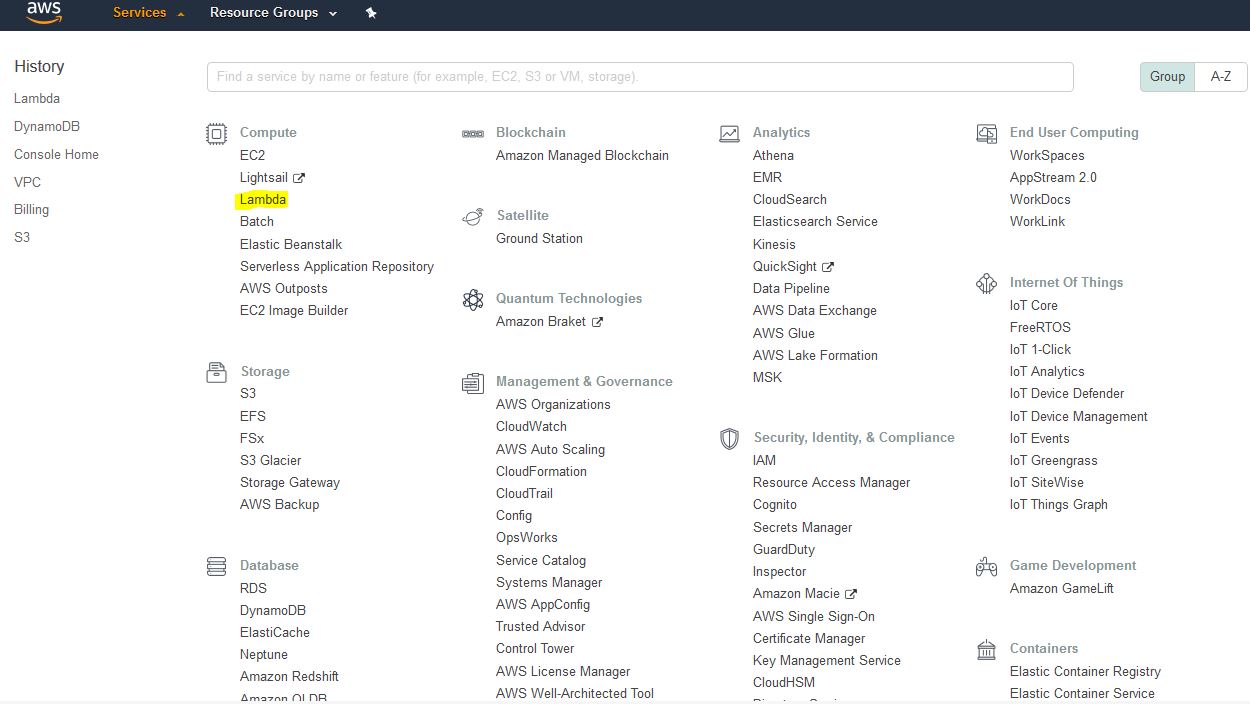Open Lambda from the History list
Viewport: 1250px width, 704px height.
(37, 99)
